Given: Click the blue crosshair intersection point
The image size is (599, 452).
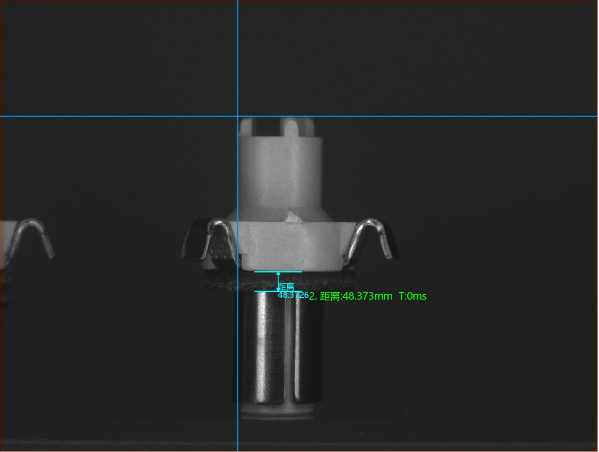Looking at the screenshot, I should [x=238, y=116].
